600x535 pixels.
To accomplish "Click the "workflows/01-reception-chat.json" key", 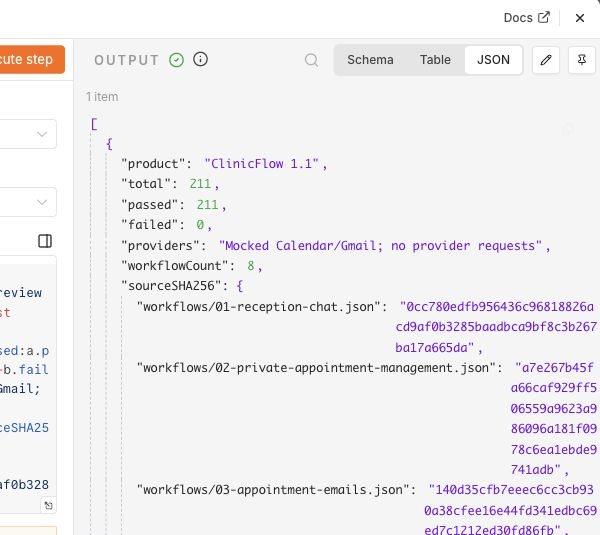I will pyautogui.click(x=259, y=307).
